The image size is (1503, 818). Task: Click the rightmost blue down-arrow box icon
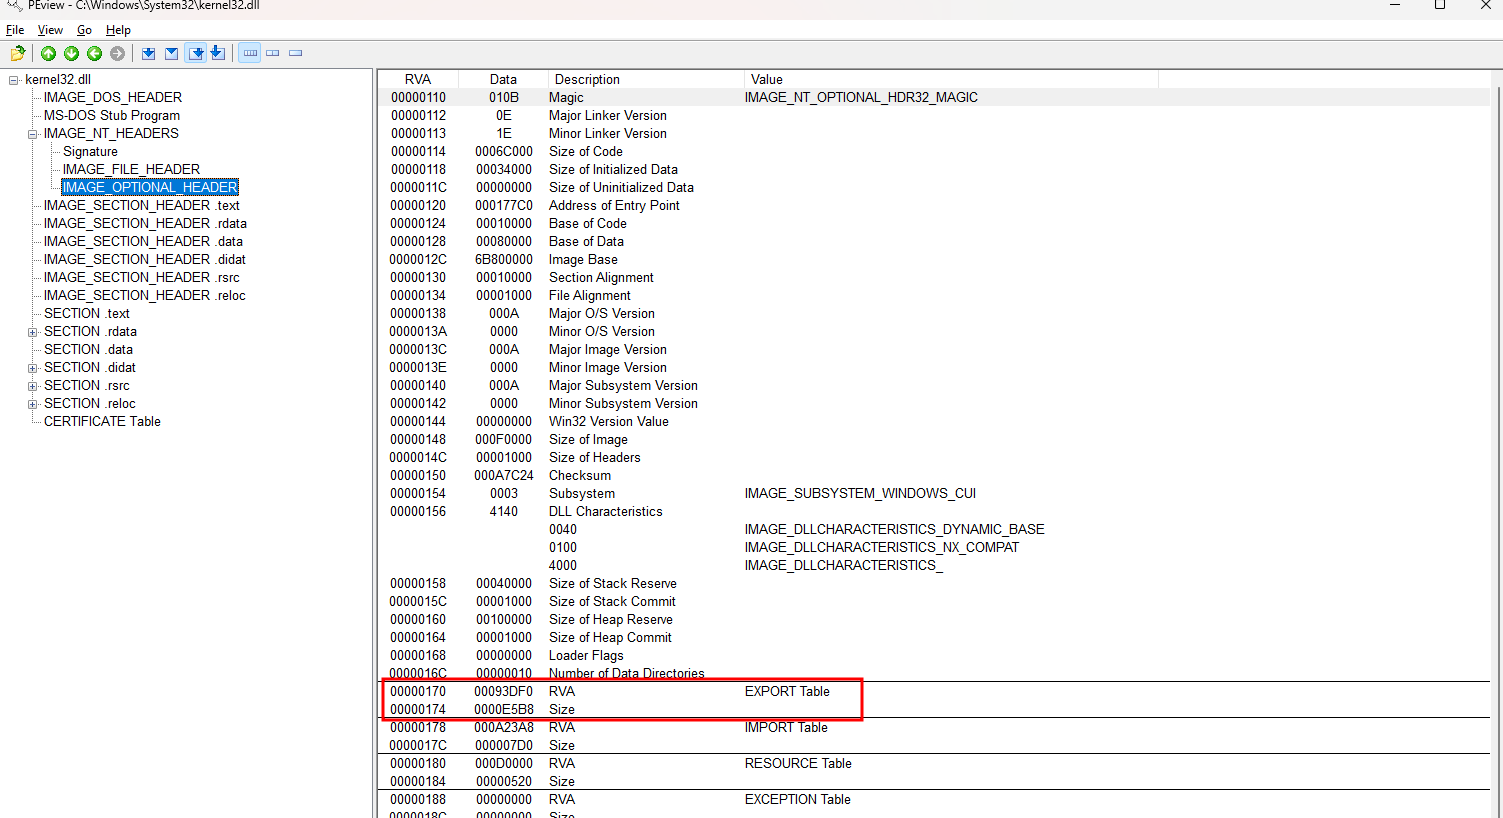218,53
